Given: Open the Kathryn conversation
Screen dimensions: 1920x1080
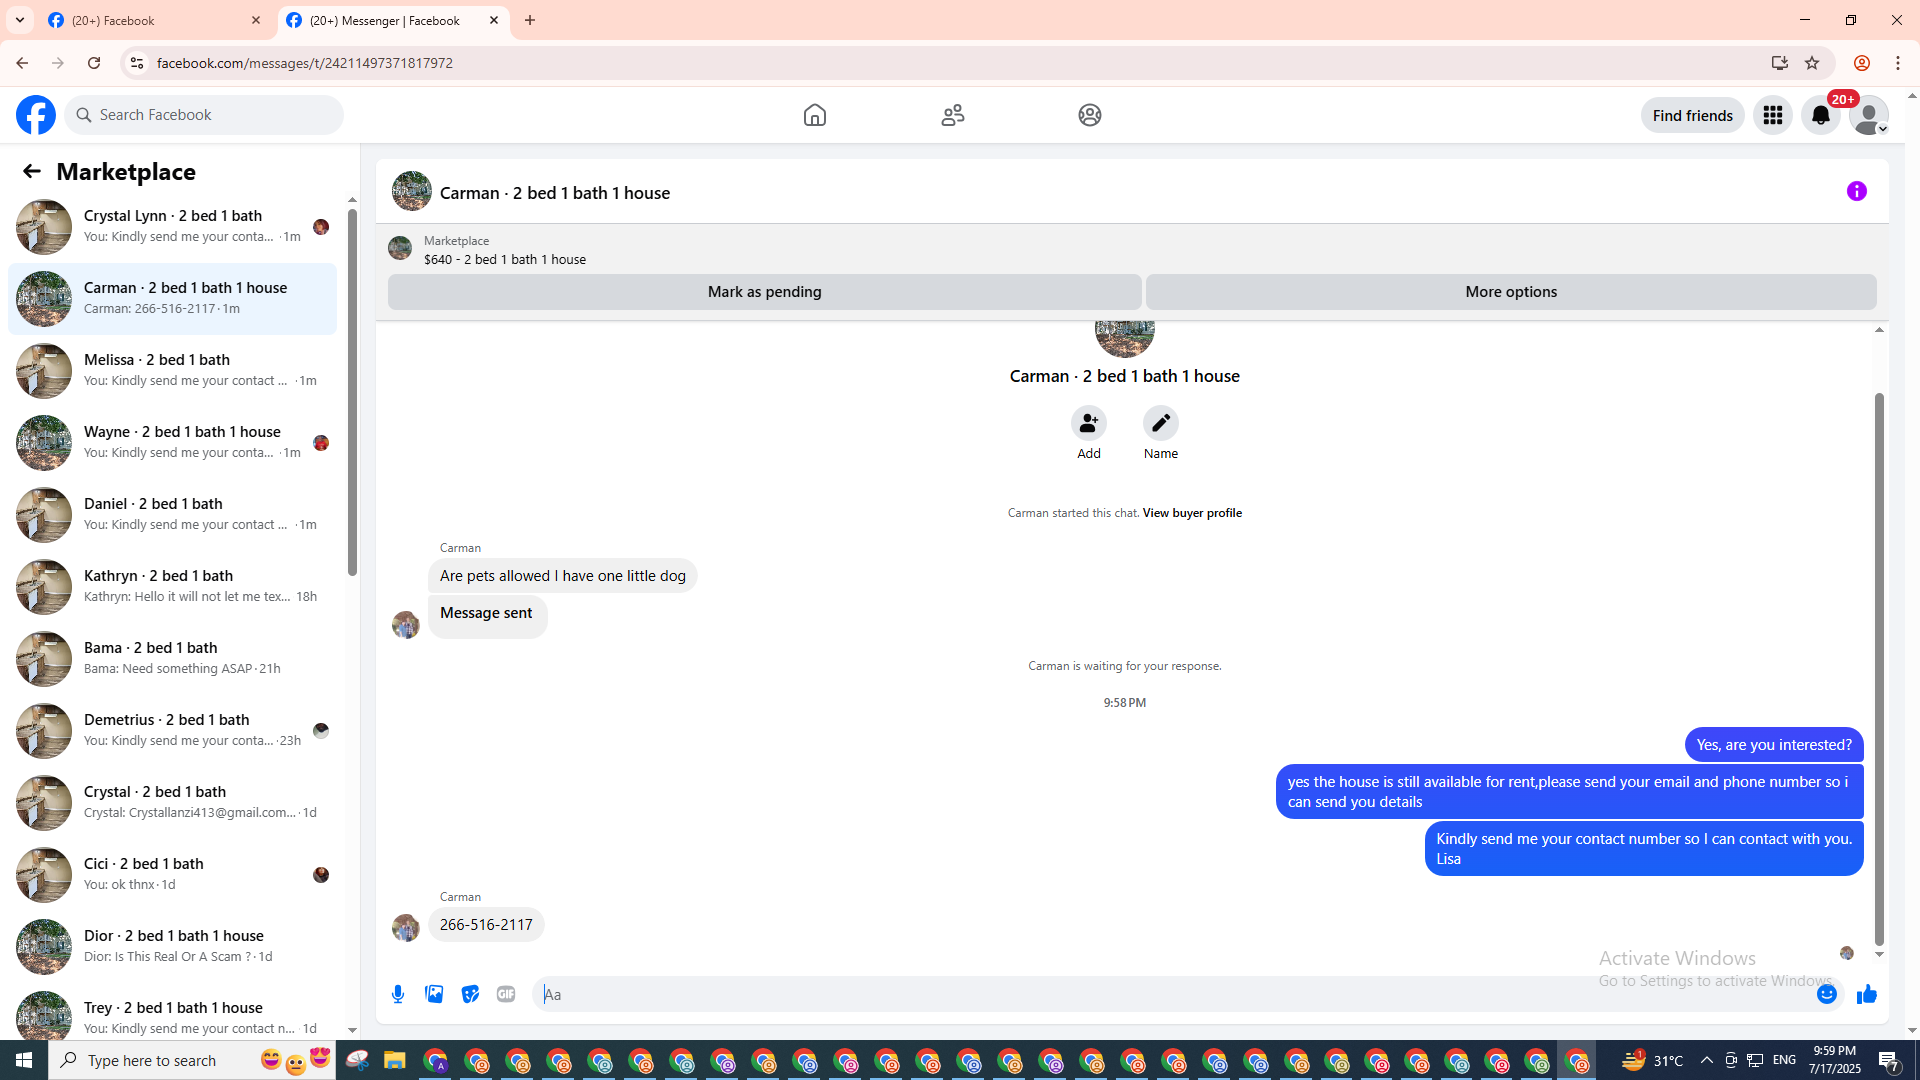Looking at the screenshot, I should point(173,587).
